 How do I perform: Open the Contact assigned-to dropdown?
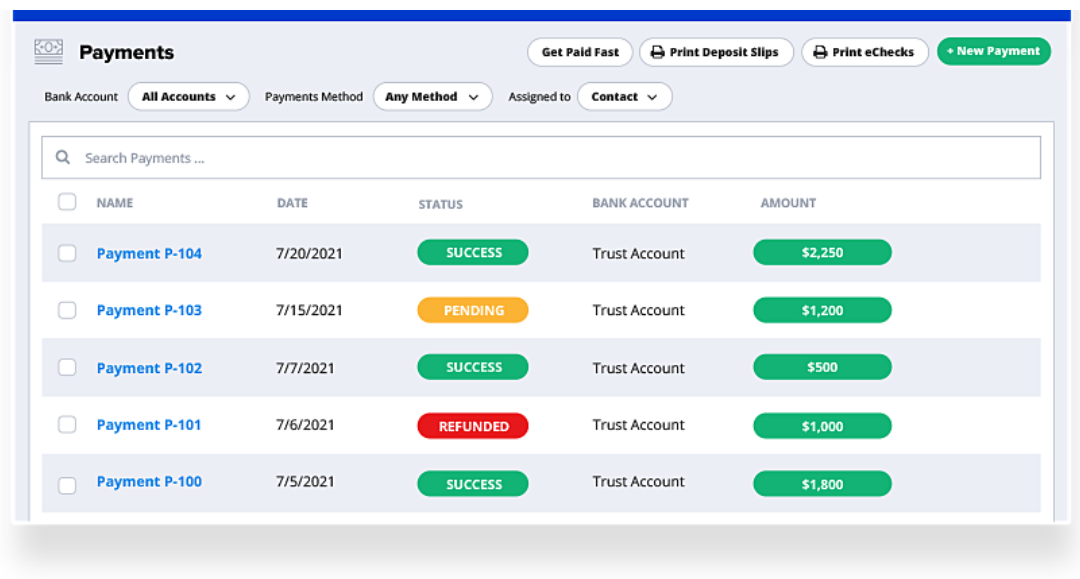[625, 97]
